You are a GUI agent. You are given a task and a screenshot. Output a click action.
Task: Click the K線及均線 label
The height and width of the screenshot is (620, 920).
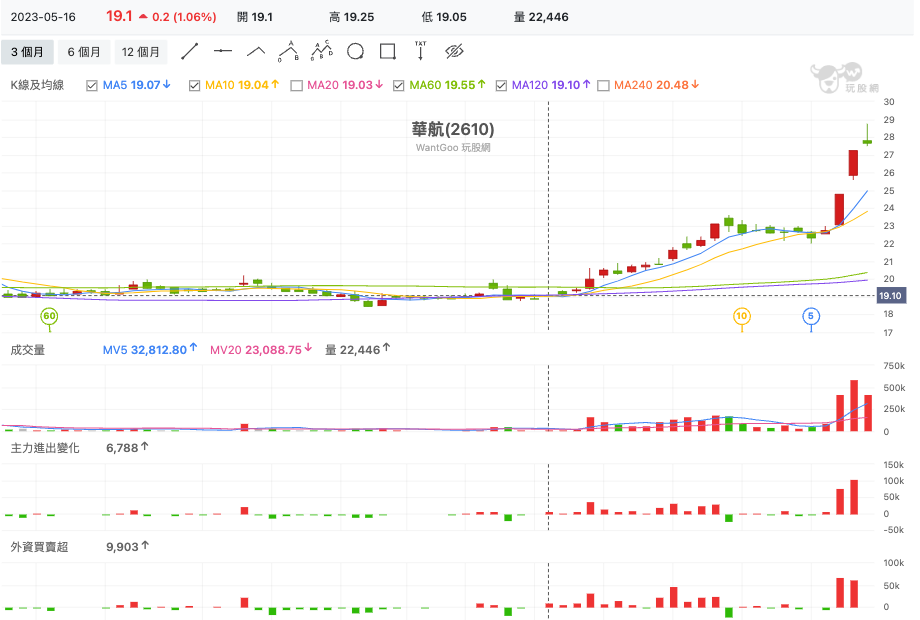37,85
